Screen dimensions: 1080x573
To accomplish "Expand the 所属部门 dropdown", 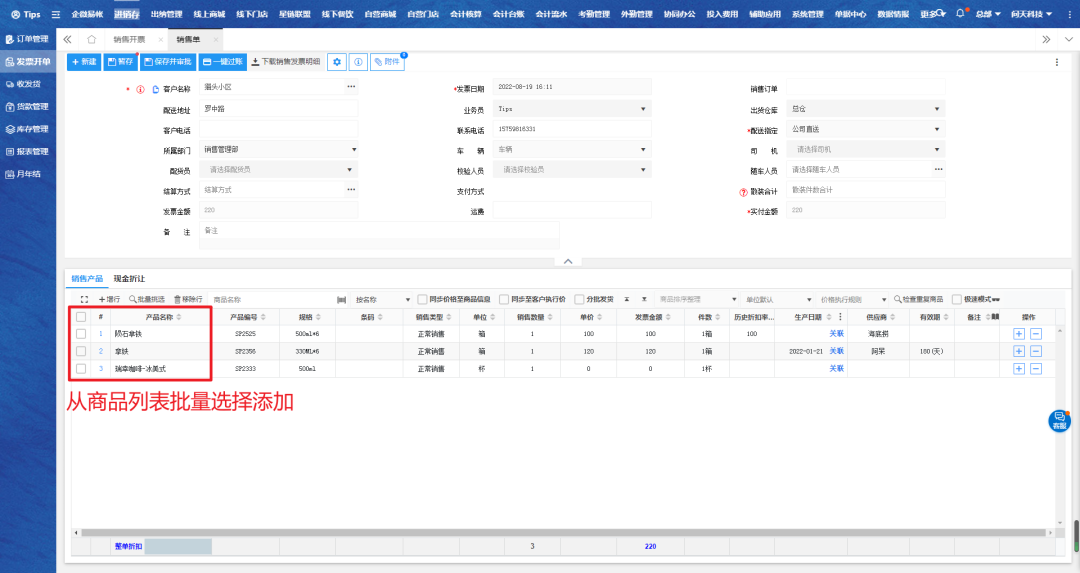I will [x=279, y=150].
